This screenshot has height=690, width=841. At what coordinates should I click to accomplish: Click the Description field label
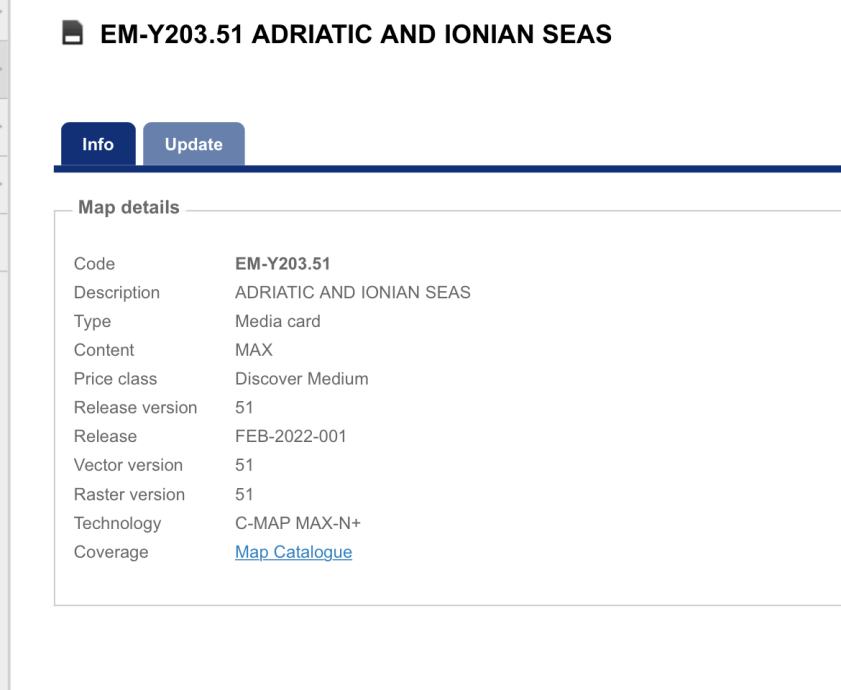[116, 293]
